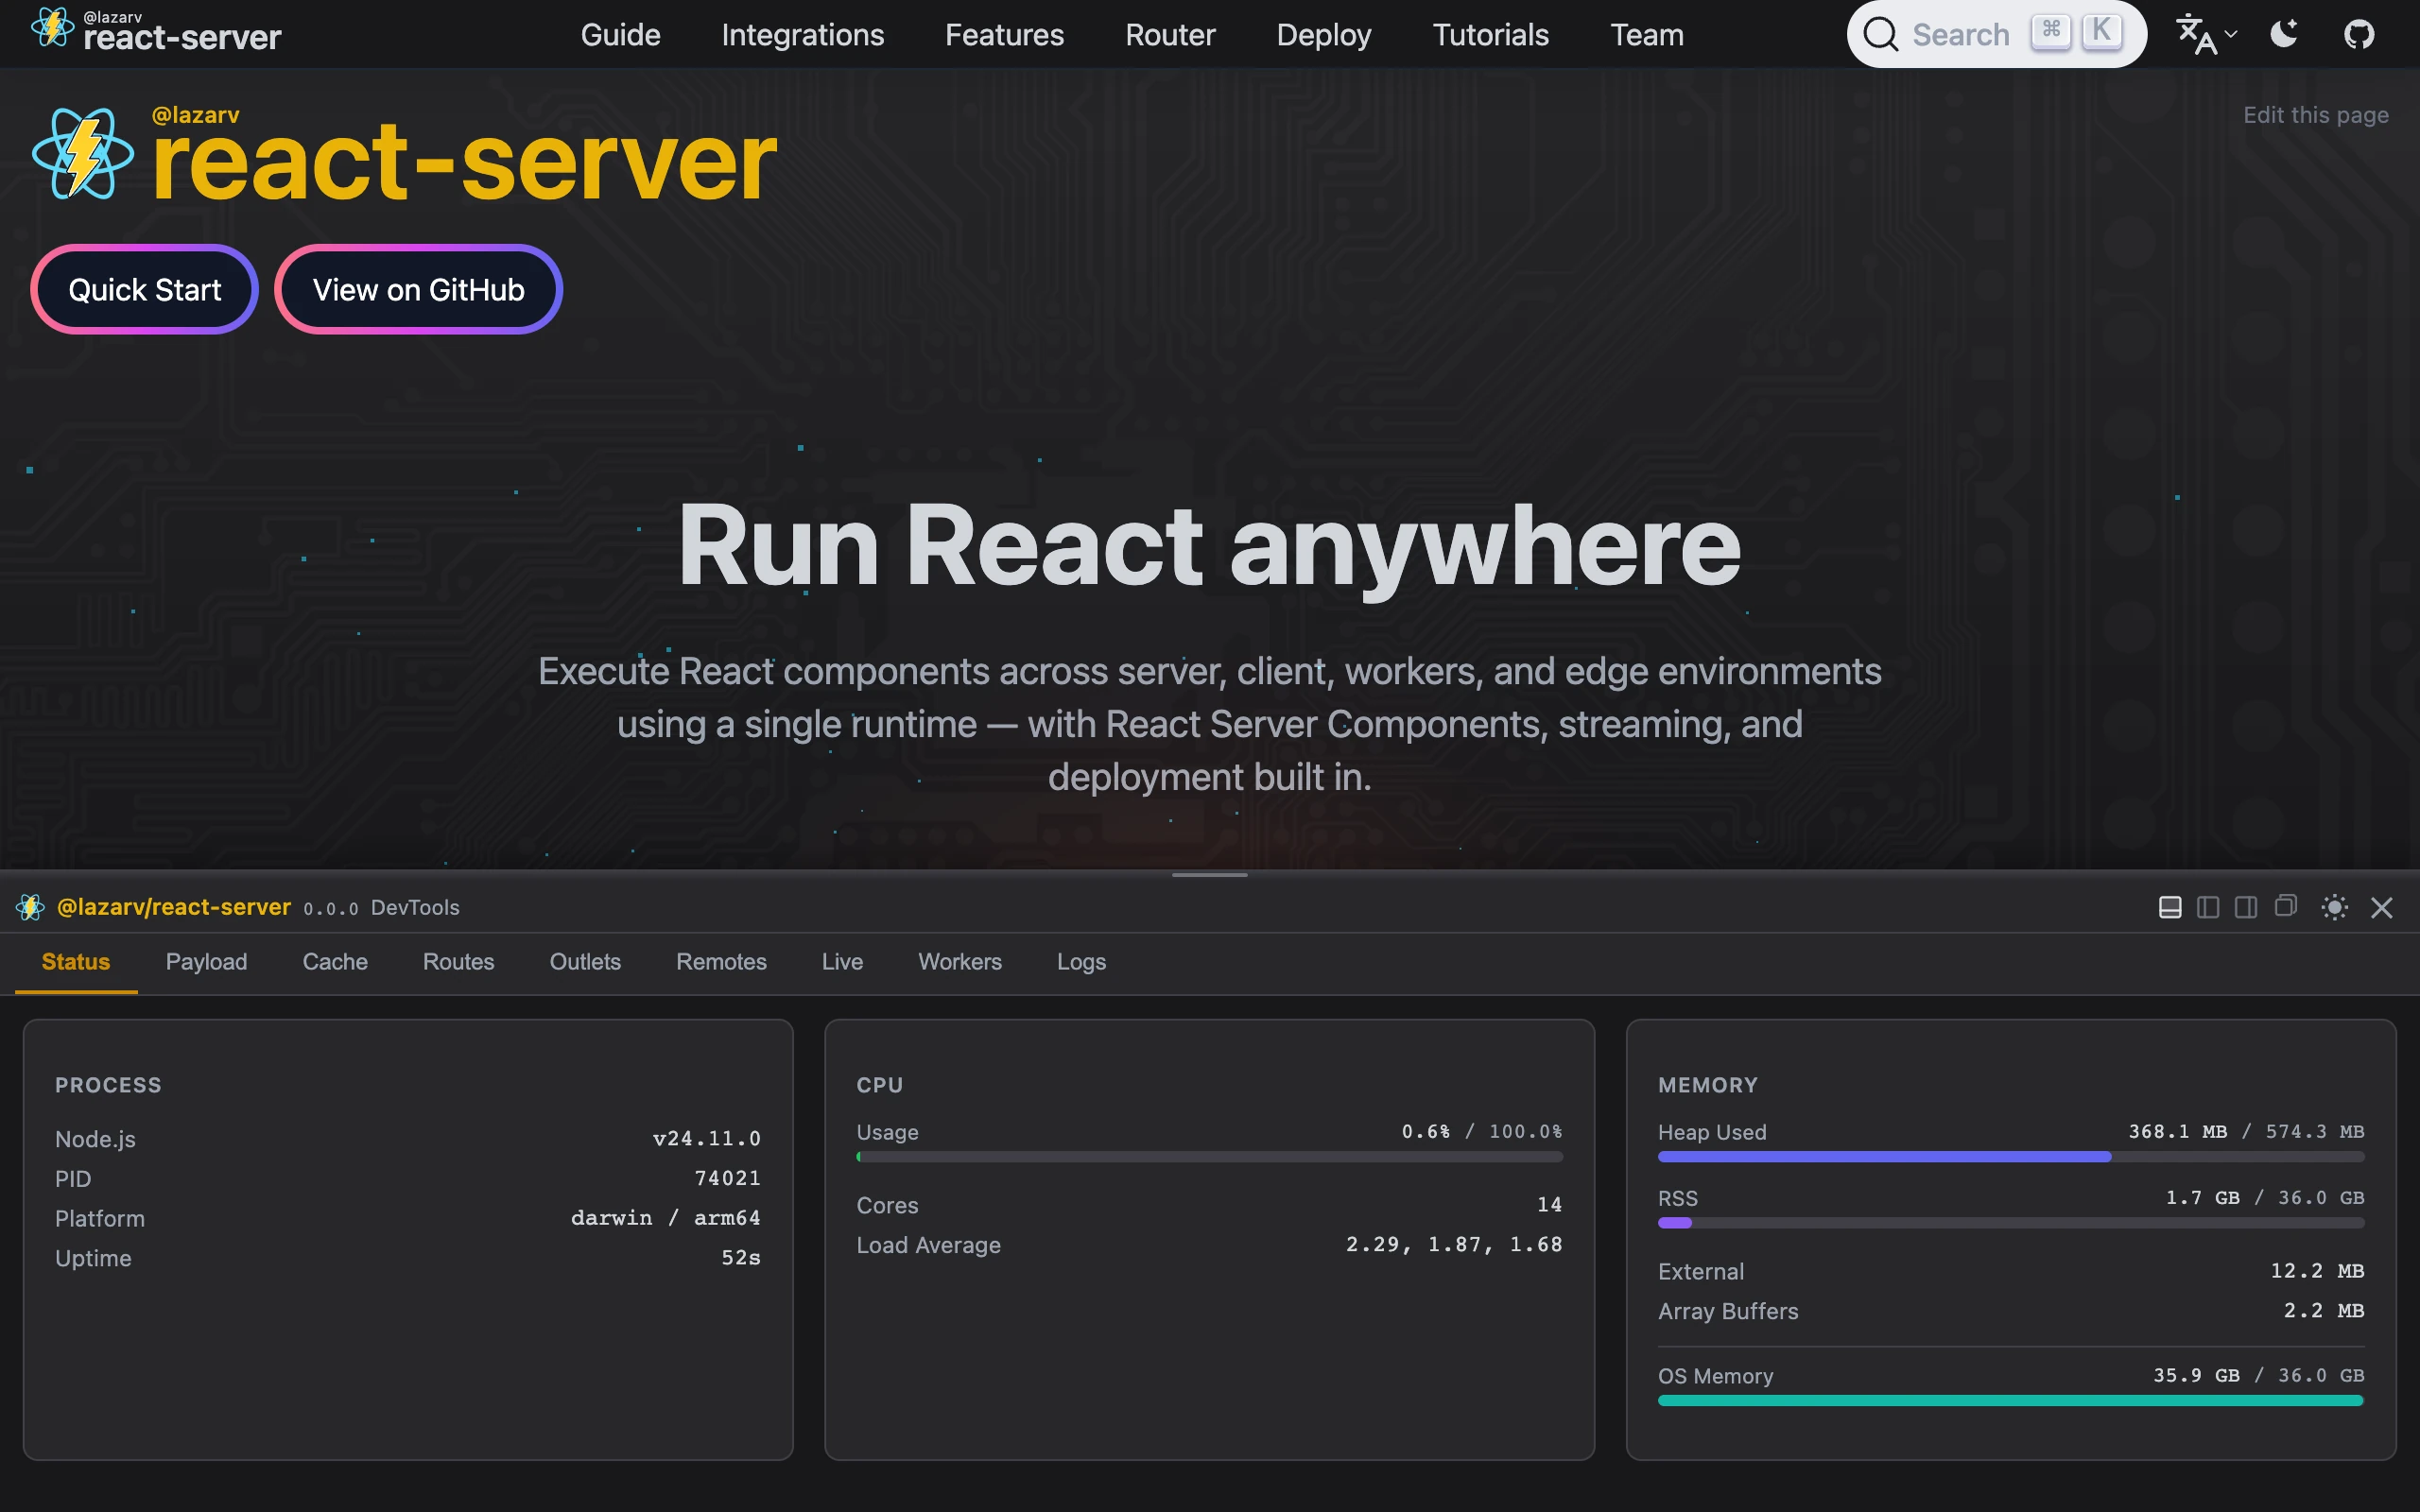The width and height of the screenshot is (2420, 1512).
Task: Click the react-server logo in navbar
Action: (156, 33)
